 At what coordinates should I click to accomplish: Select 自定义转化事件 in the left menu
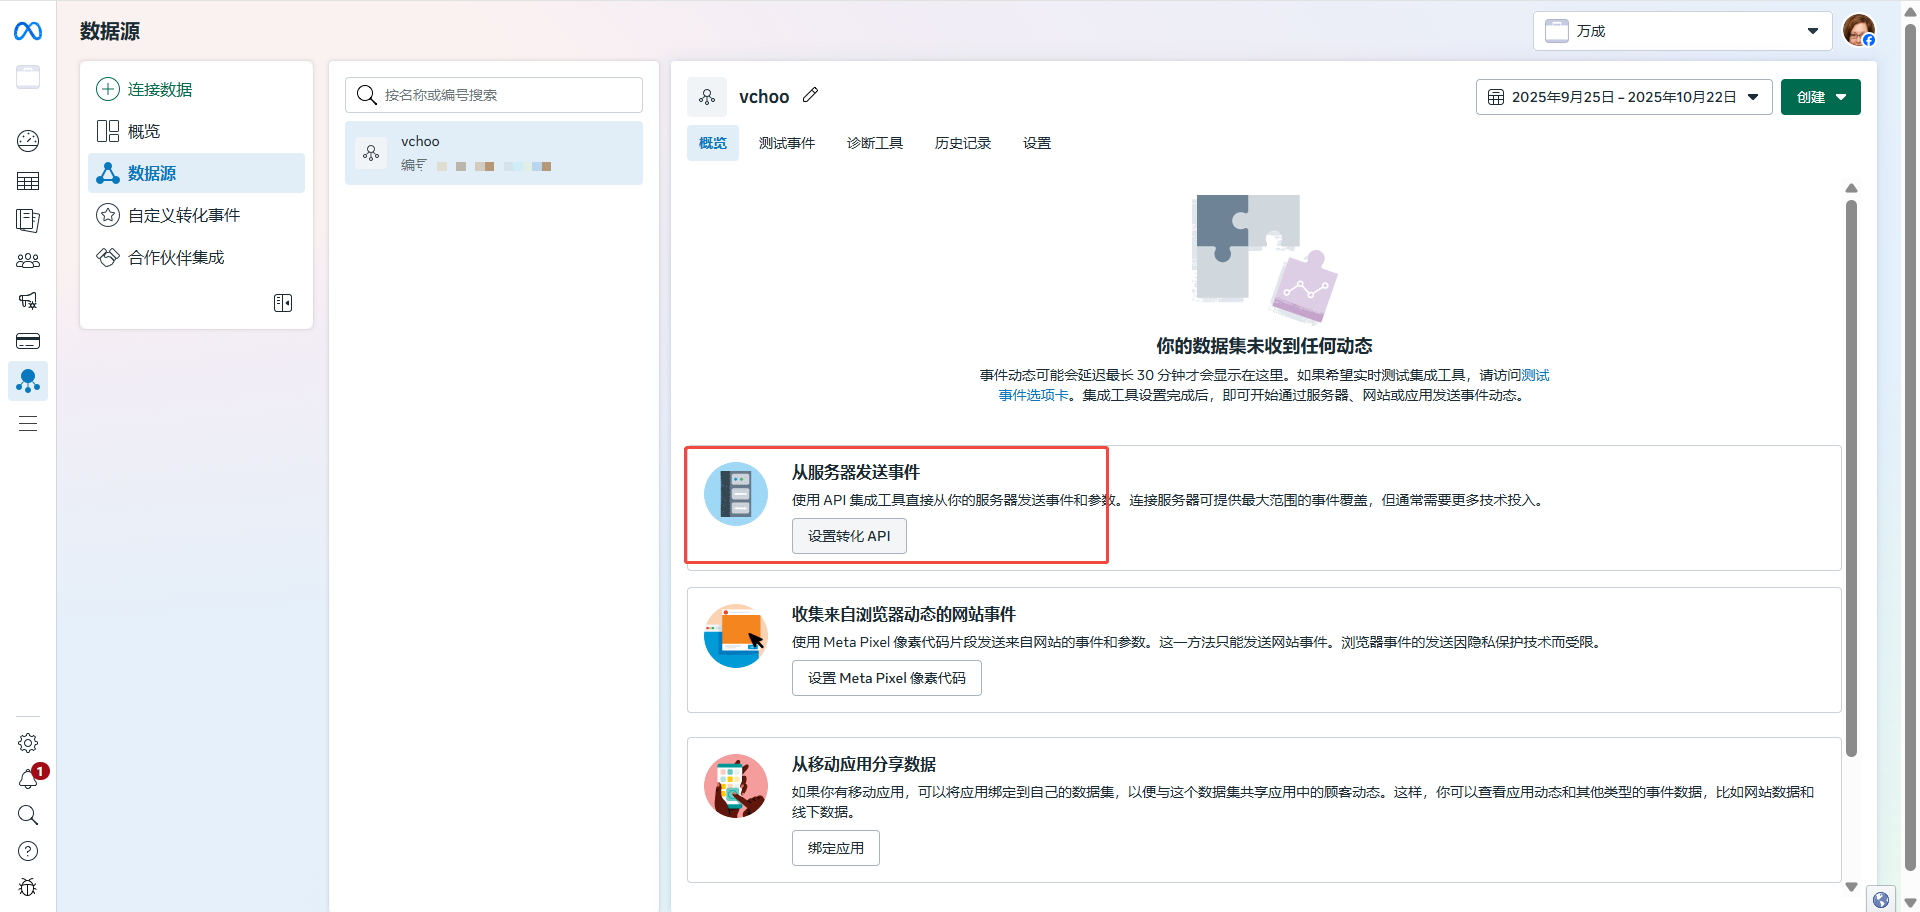[x=184, y=215]
